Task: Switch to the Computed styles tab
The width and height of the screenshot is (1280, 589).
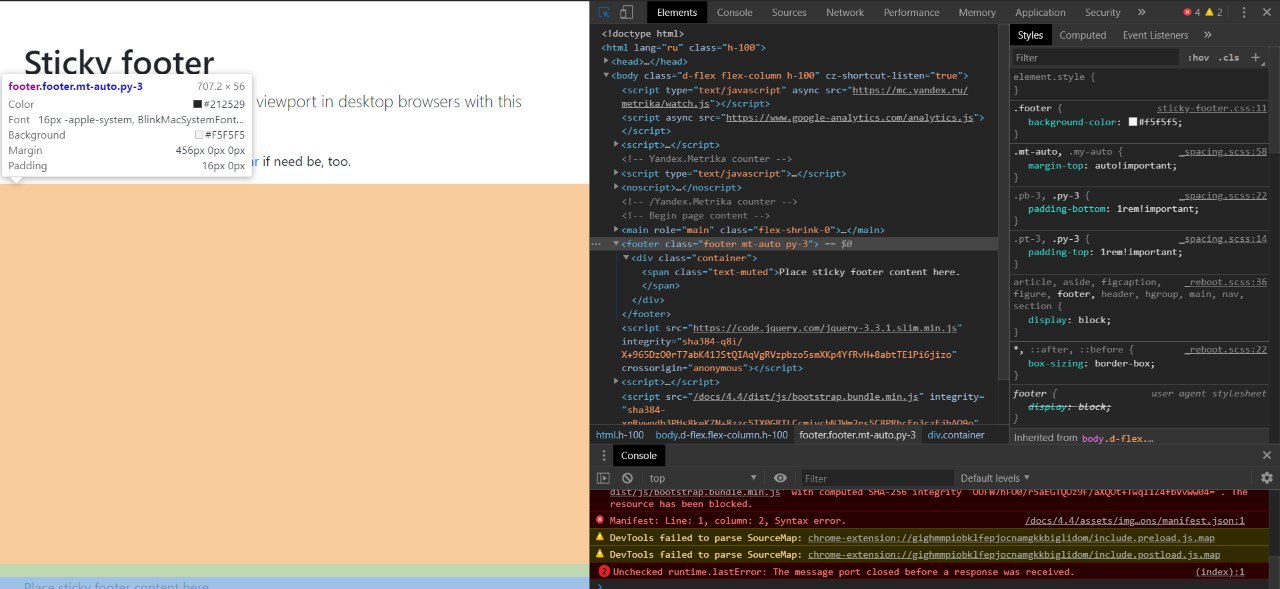Action: 1082,35
